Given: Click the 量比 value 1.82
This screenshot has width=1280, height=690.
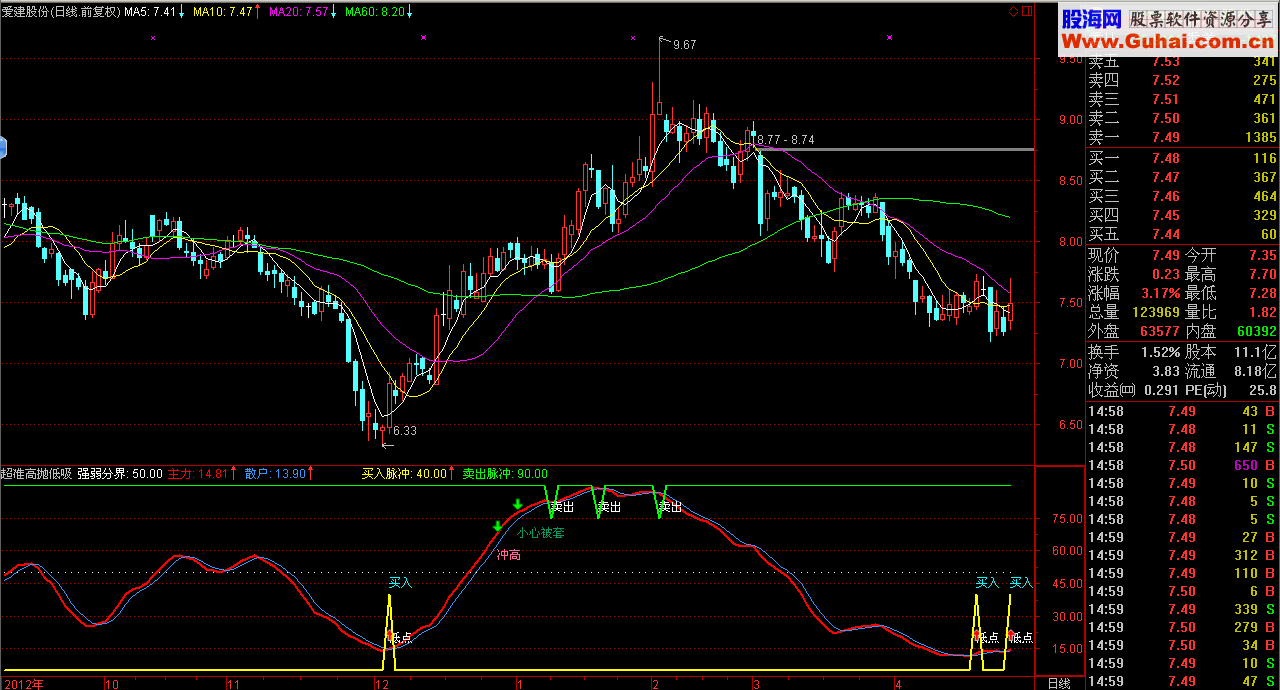Looking at the screenshot, I should click(1262, 312).
